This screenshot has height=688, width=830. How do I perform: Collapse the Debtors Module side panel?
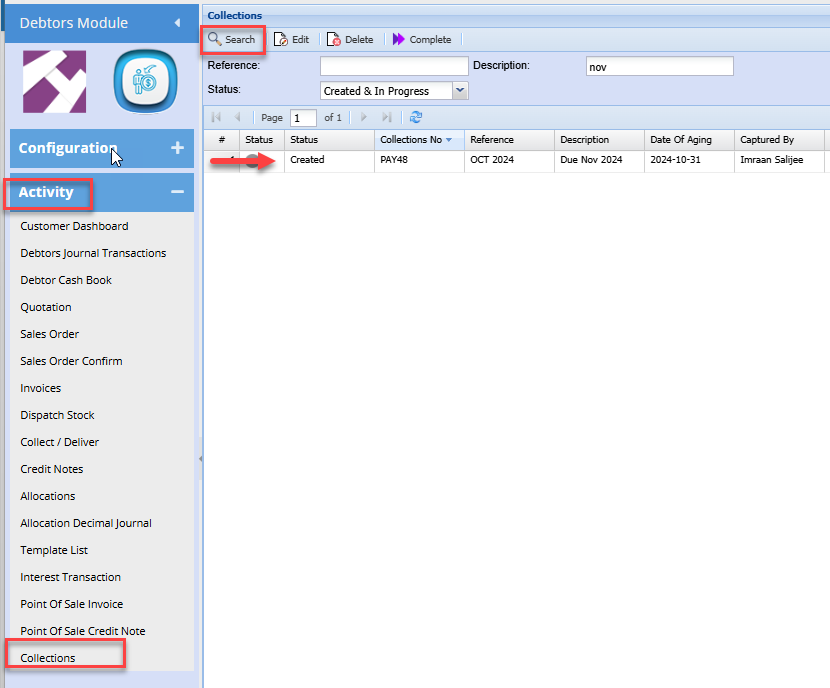point(177,22)
